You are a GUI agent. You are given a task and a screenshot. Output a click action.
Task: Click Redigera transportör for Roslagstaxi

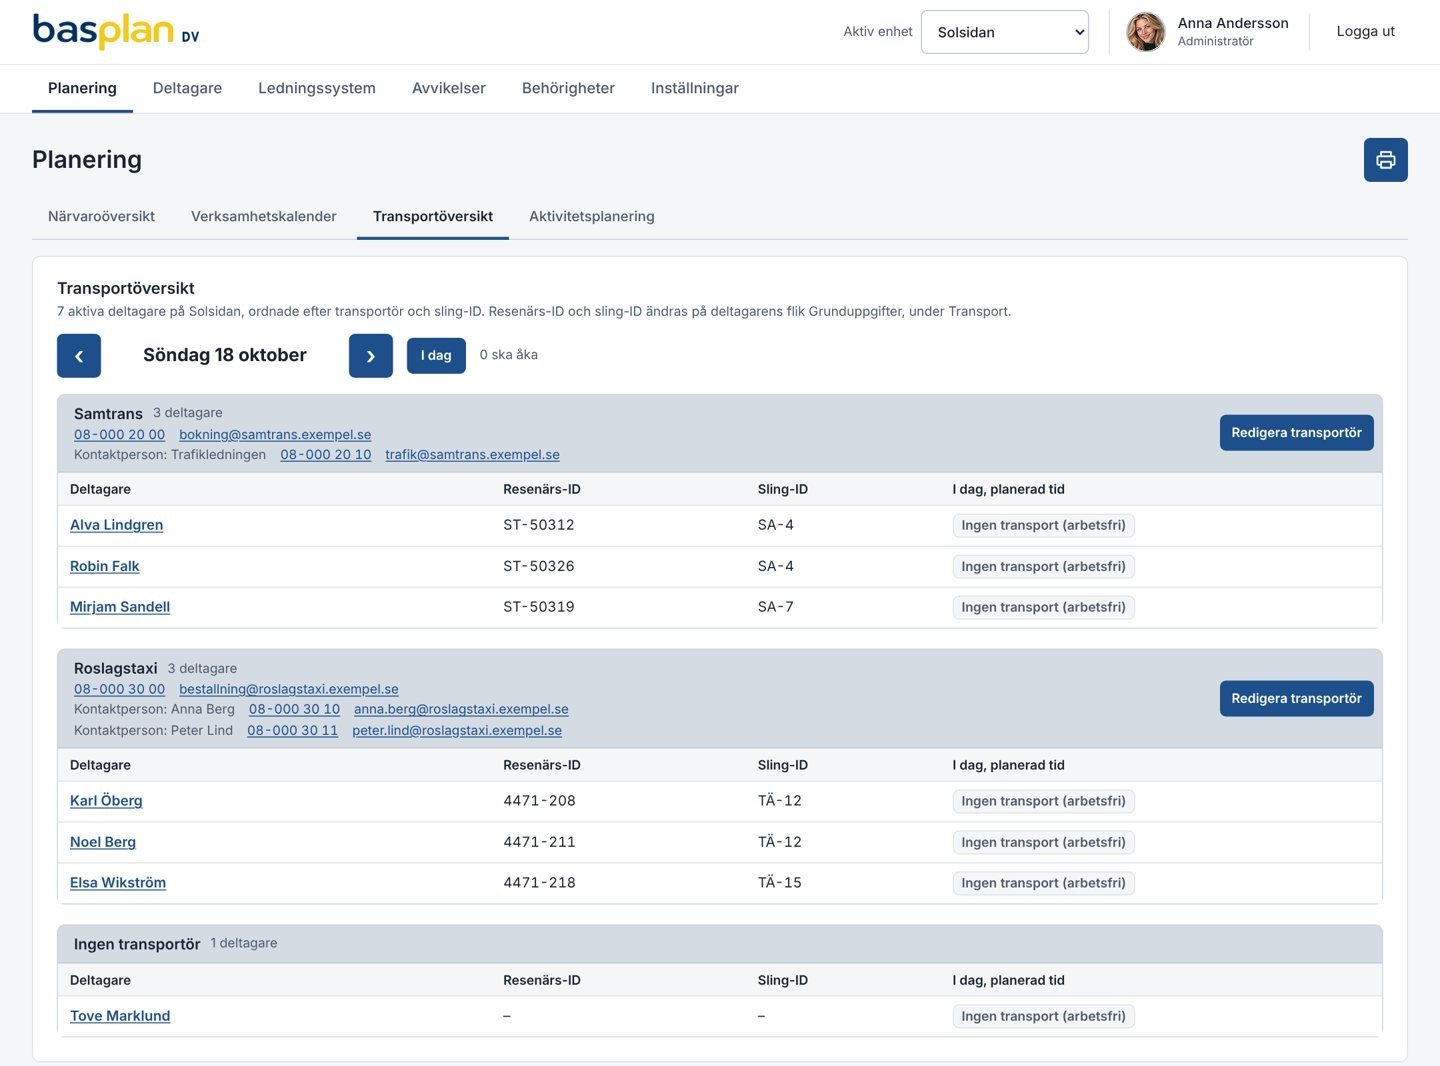[1296, 699]
